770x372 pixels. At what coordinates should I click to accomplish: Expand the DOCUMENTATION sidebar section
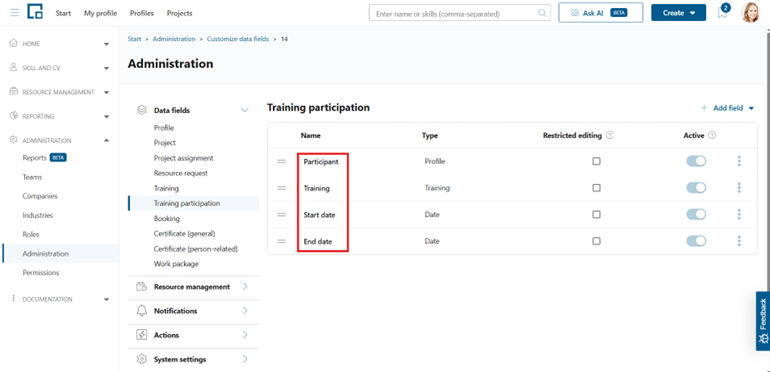coord(107,299)
